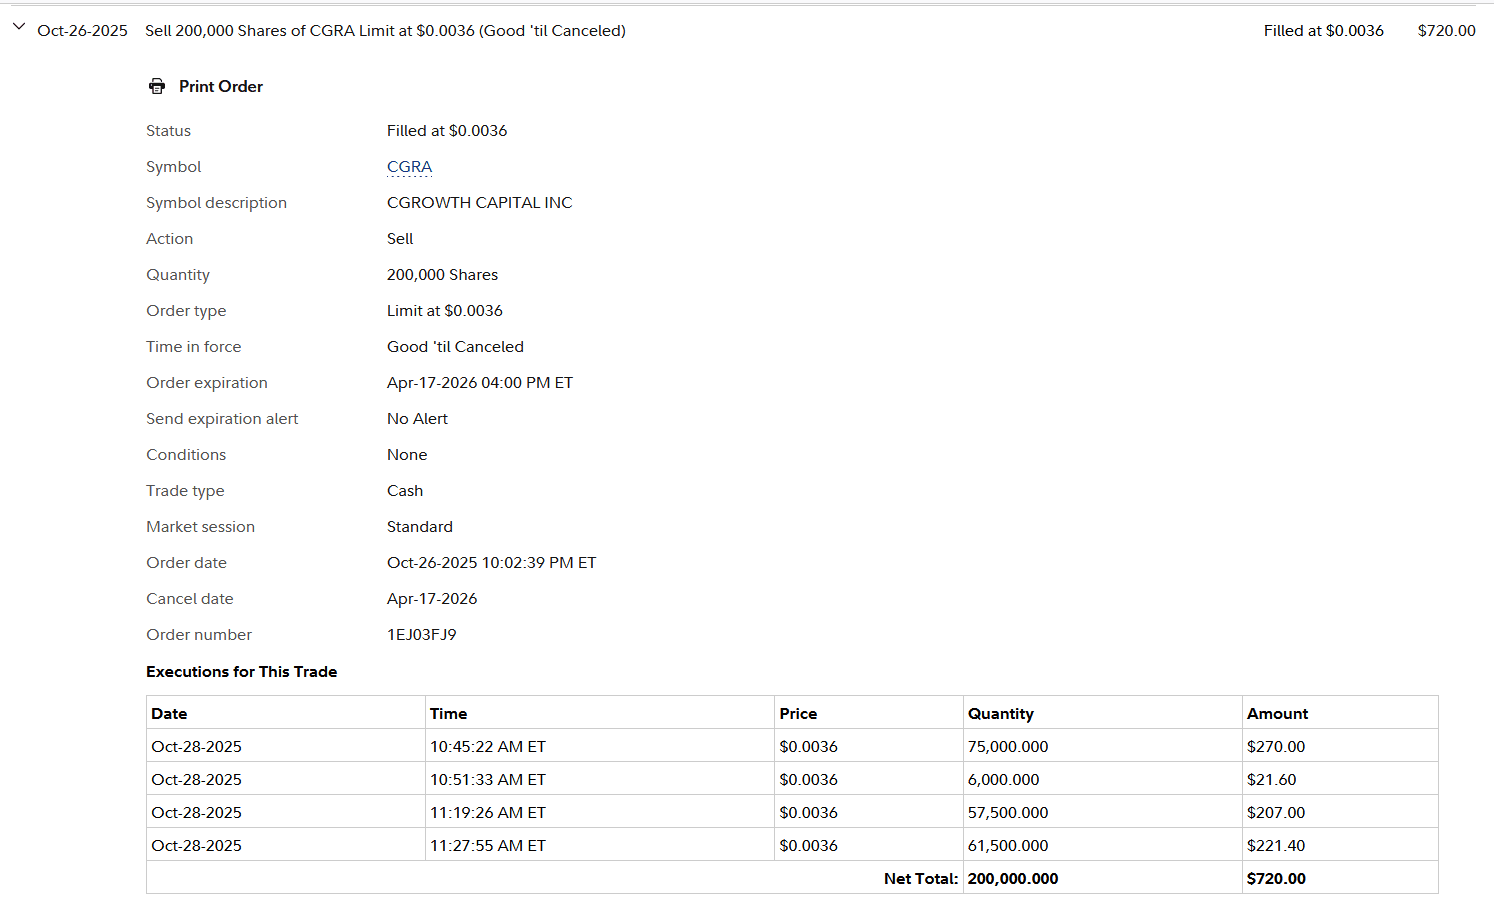1494x902 pixels.
Task: Click the 'Quantity' column header in executions table
Action: pyautogui.click(x=1001, y=714)
